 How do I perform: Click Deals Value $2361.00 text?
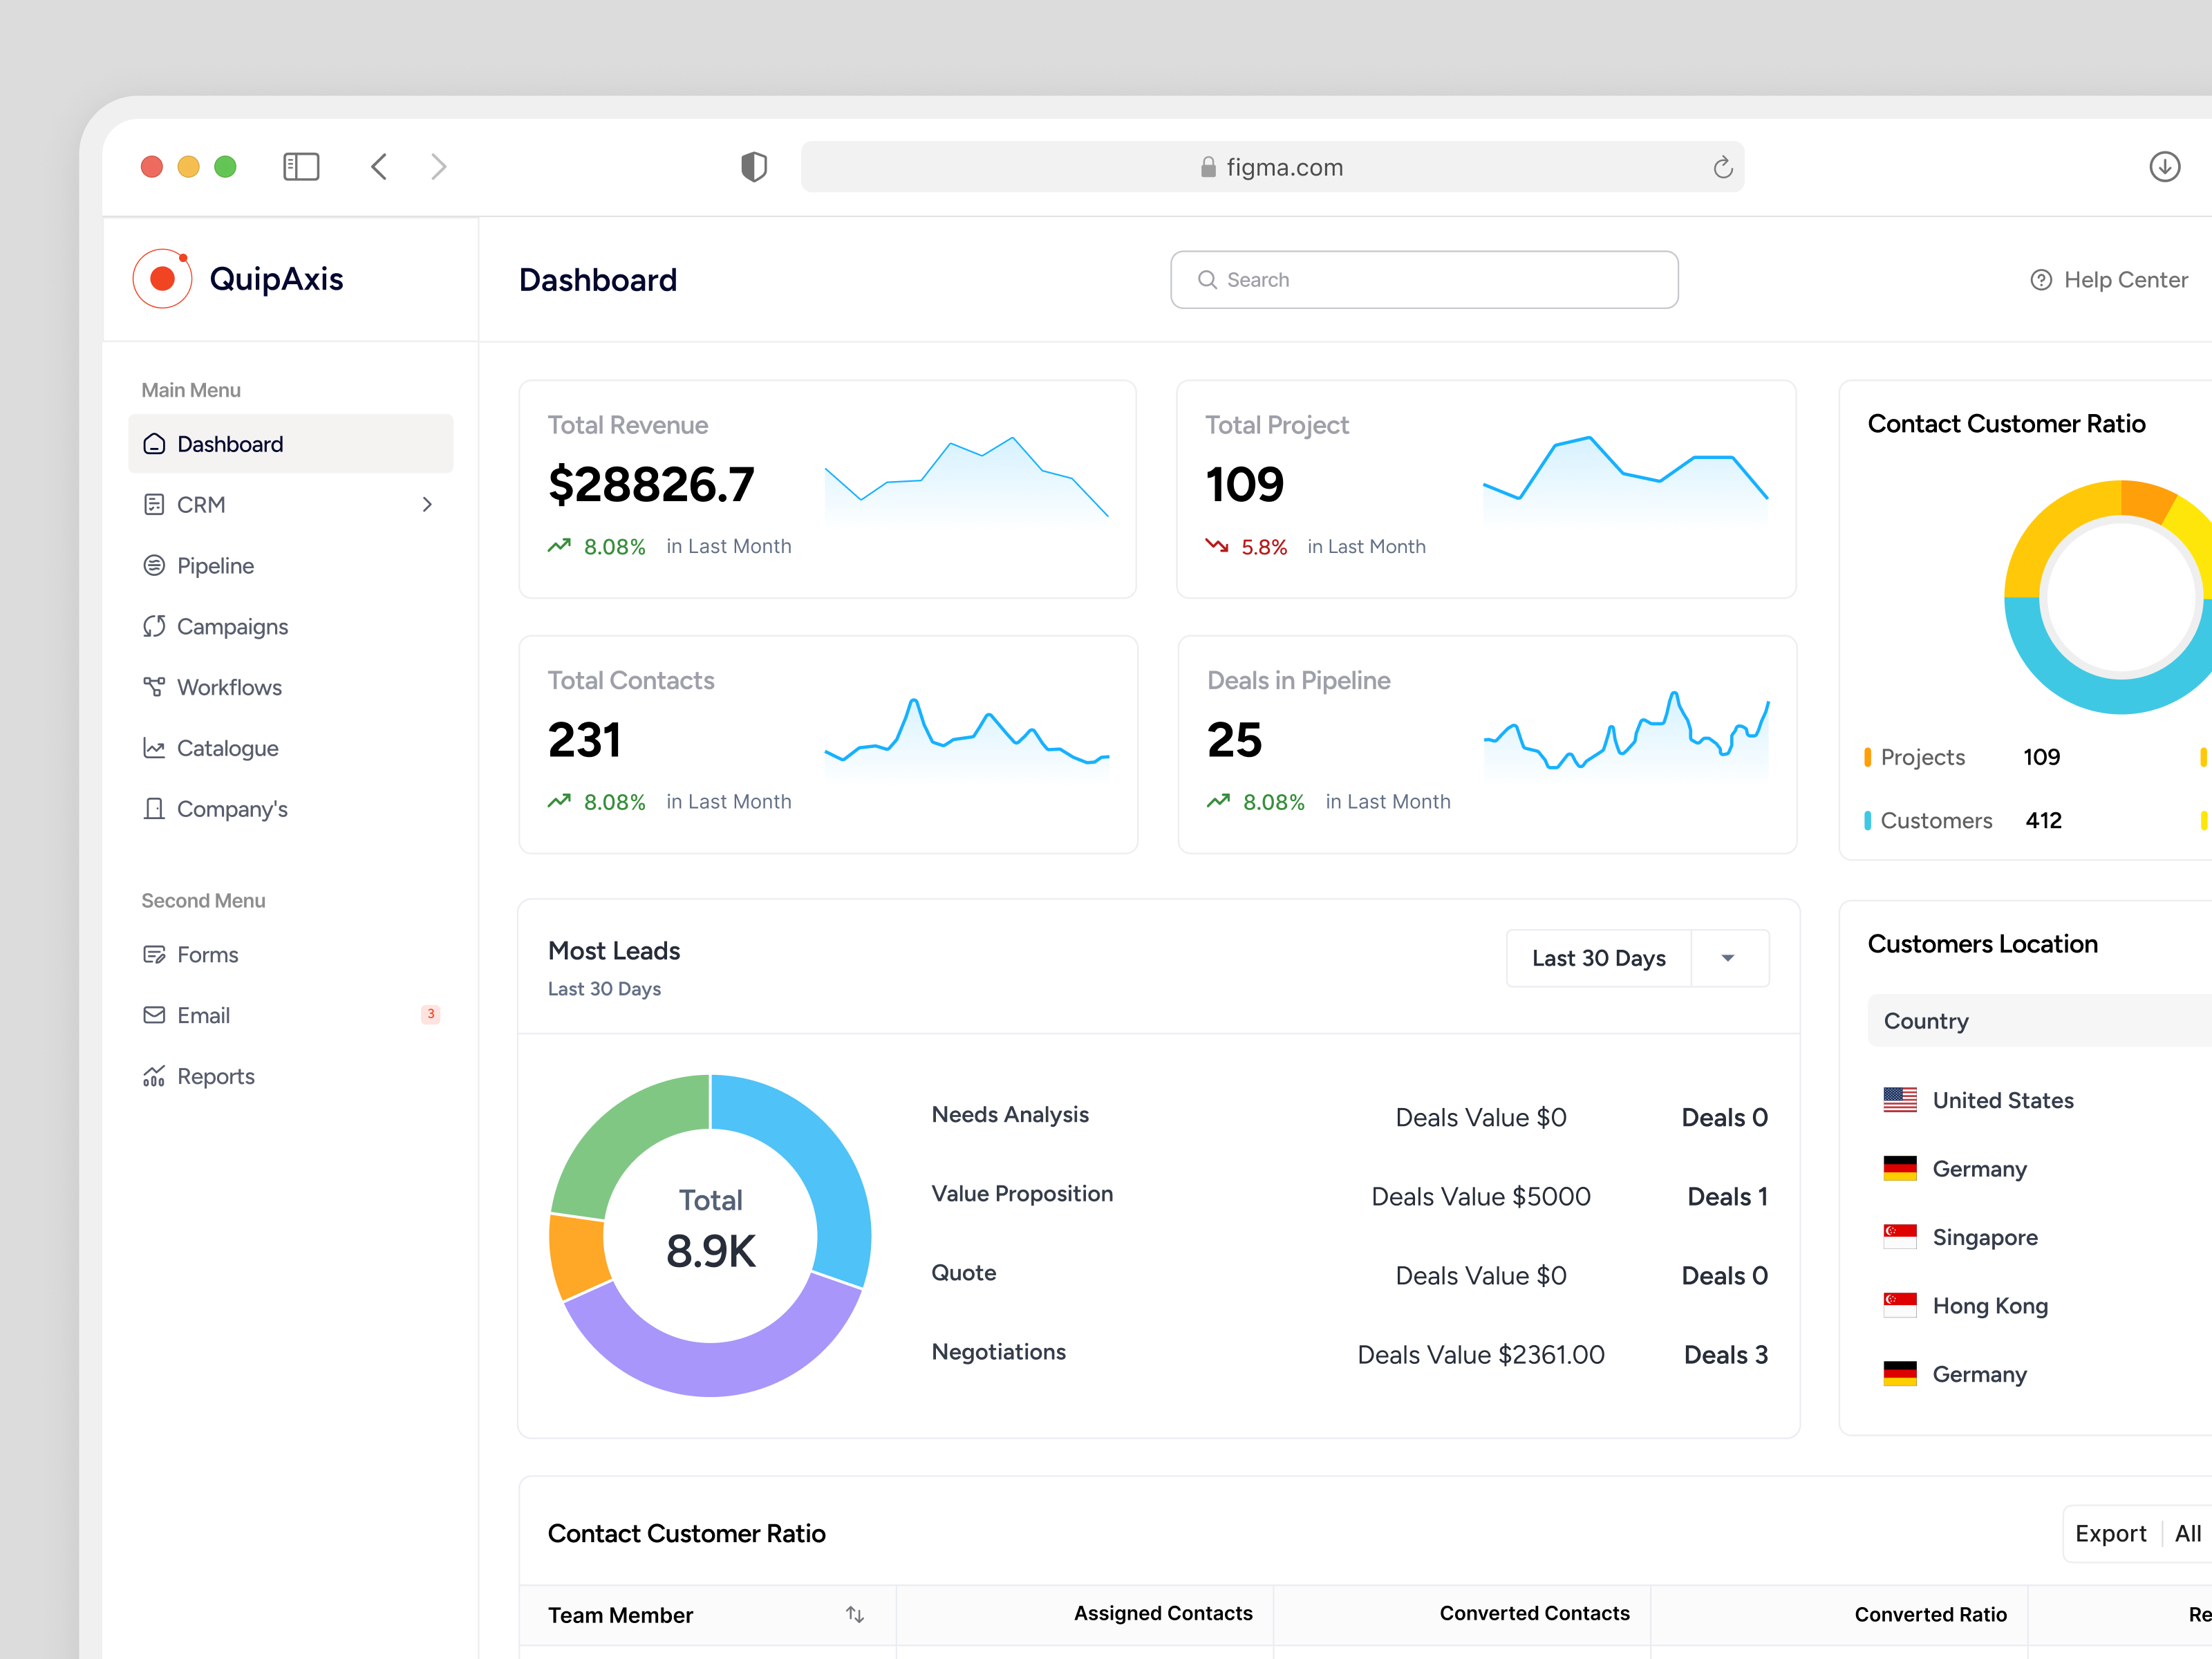point(1480,1355)
